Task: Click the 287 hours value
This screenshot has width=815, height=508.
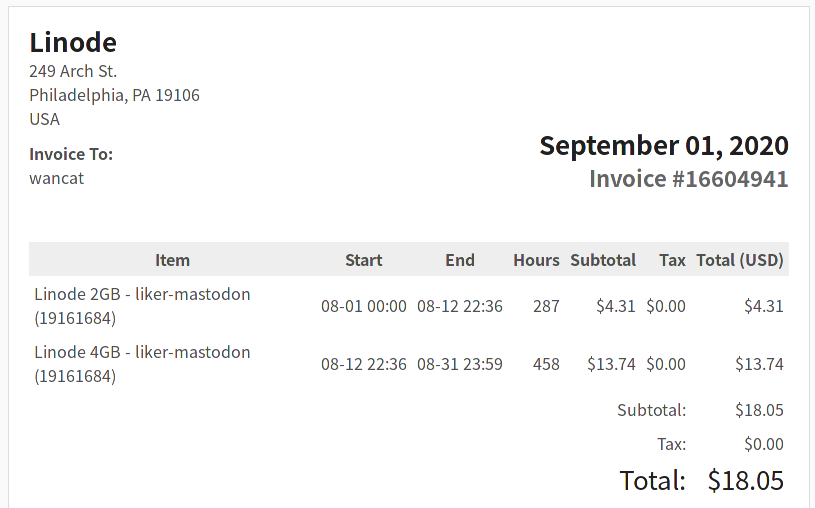Action: coord(546,306)
